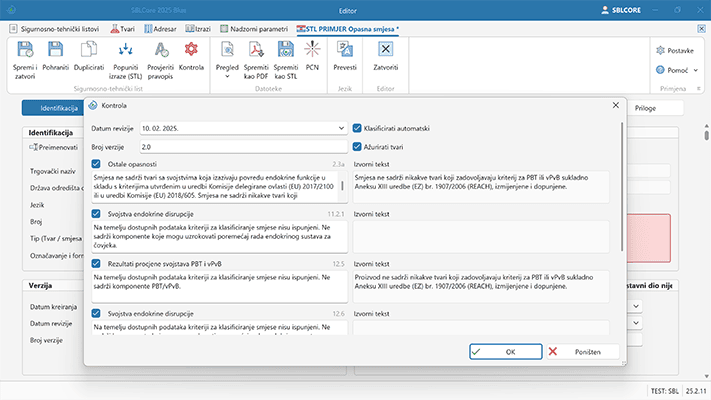Click the Prevesti translate icon
711x400 pixels.
click(344, 49)
